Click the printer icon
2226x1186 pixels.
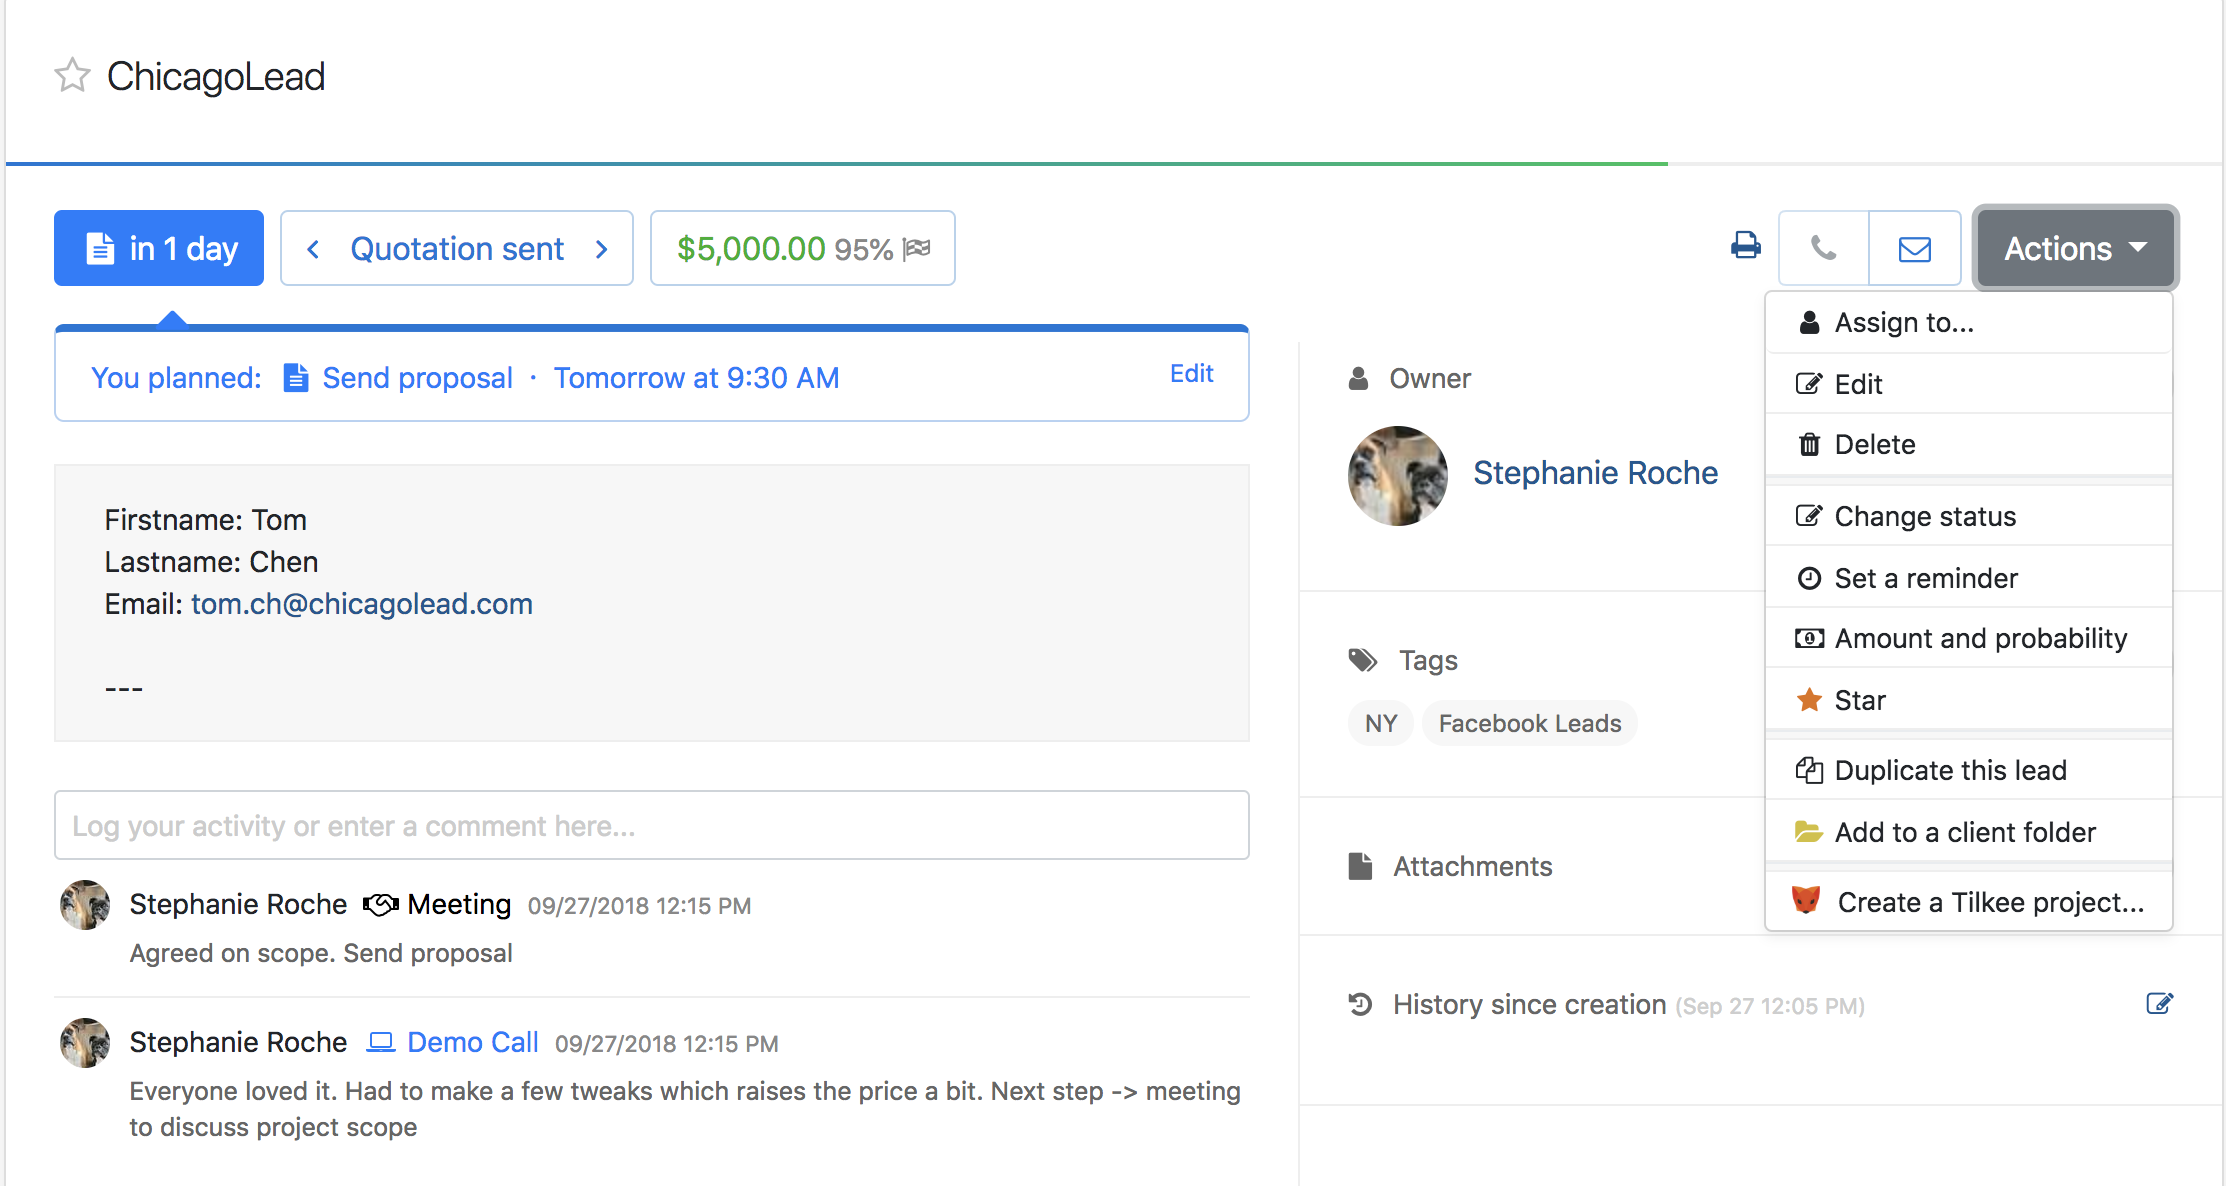pos(1745,246)
